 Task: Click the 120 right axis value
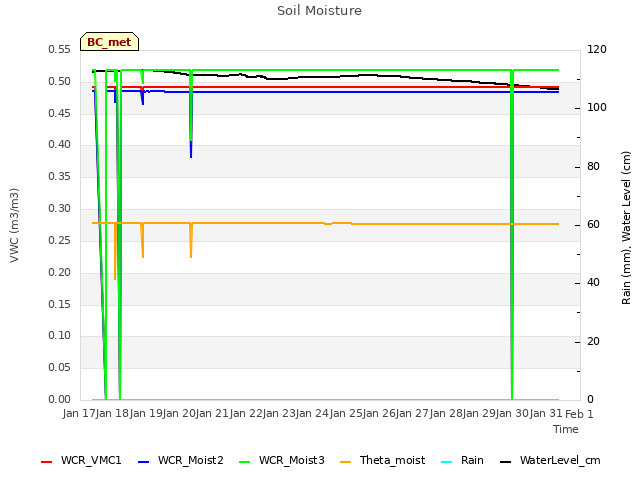click(x=597, y=49)
